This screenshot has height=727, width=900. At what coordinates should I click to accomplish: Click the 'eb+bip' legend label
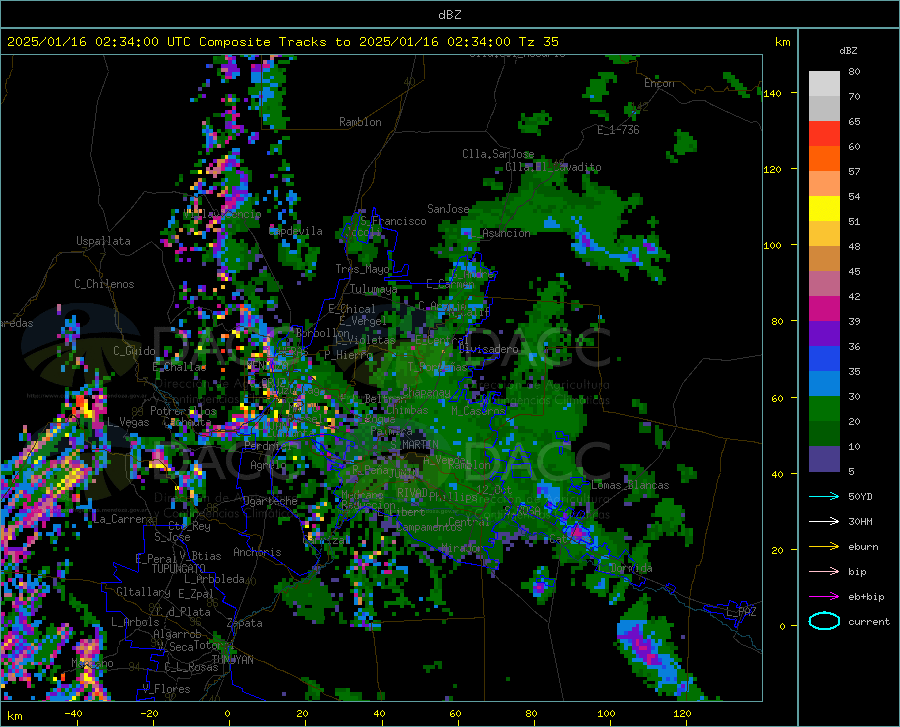pyautogui.click(x=866, y=597)
